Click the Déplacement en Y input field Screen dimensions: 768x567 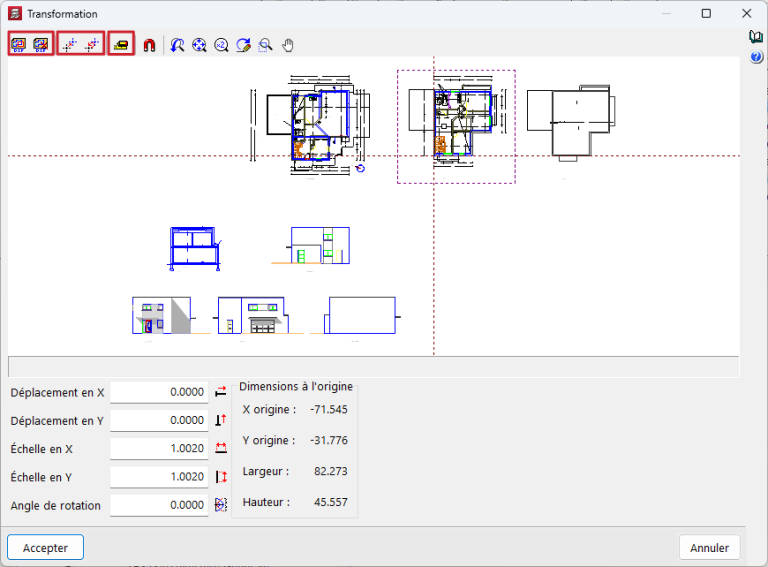pyautogui.click(x=159, y=420)
